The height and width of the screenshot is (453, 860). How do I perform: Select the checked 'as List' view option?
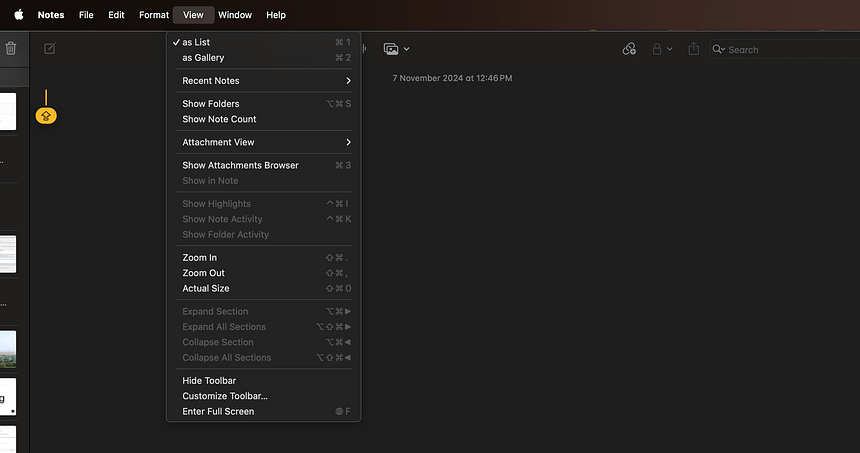coord(263,42)
